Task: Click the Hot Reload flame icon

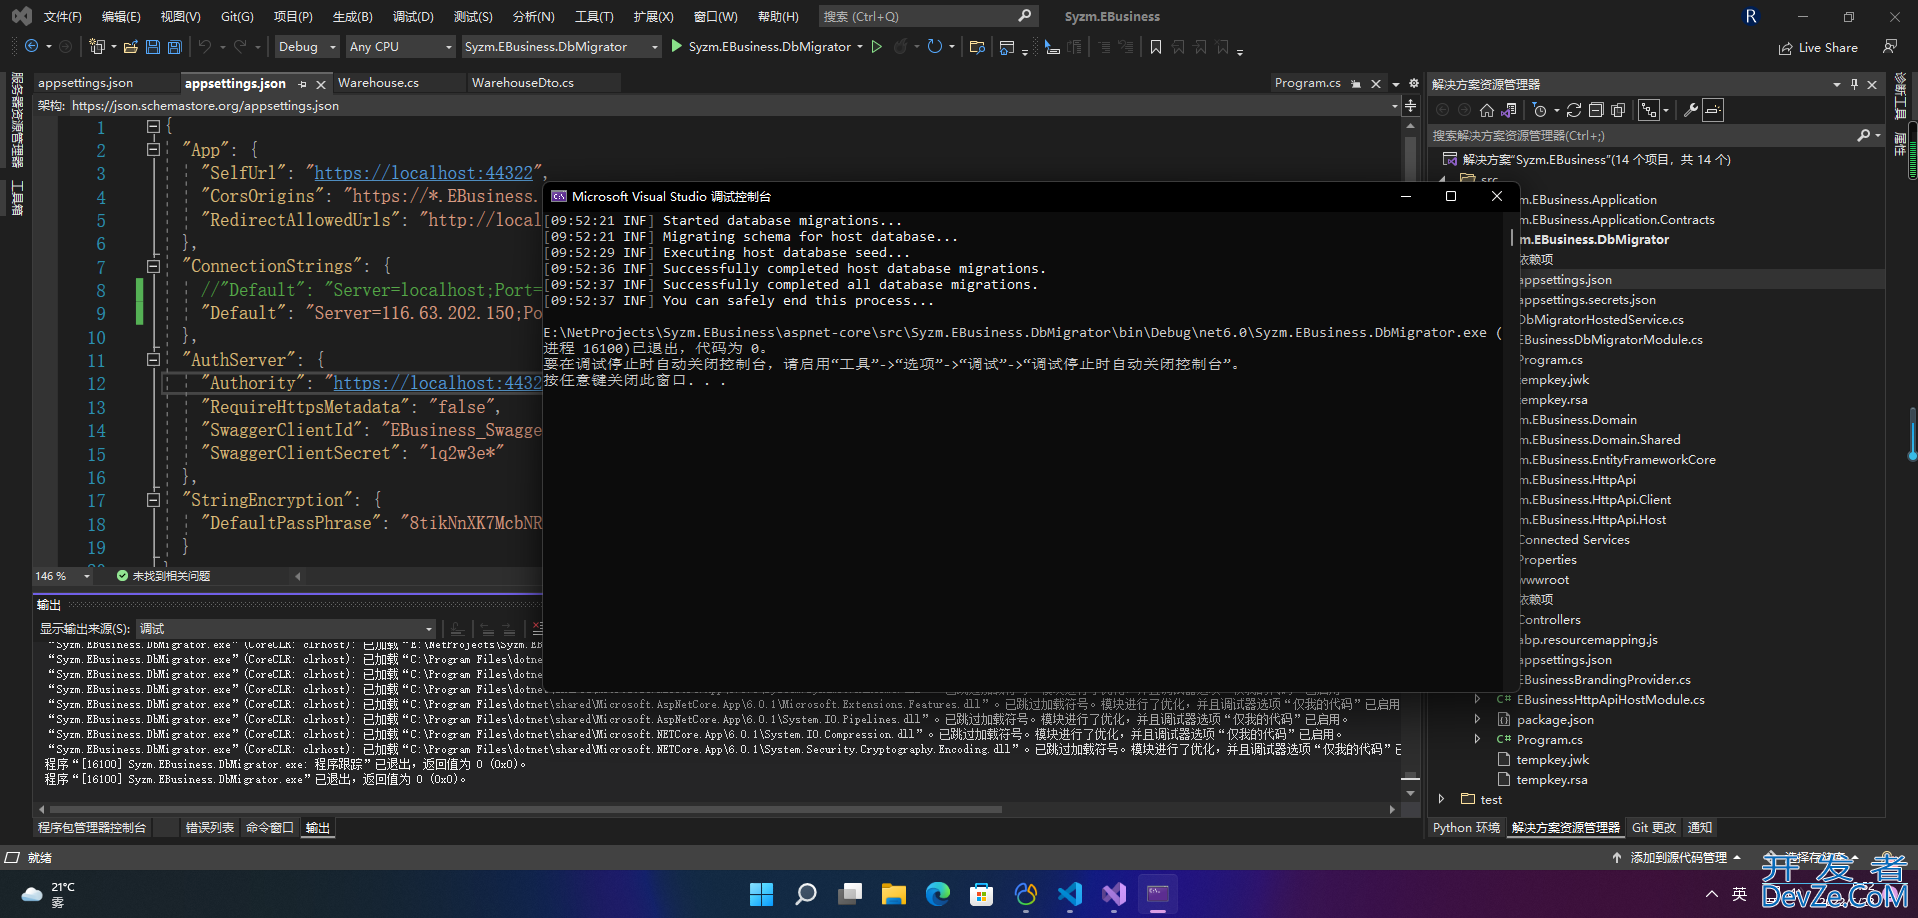Action: 900,47
